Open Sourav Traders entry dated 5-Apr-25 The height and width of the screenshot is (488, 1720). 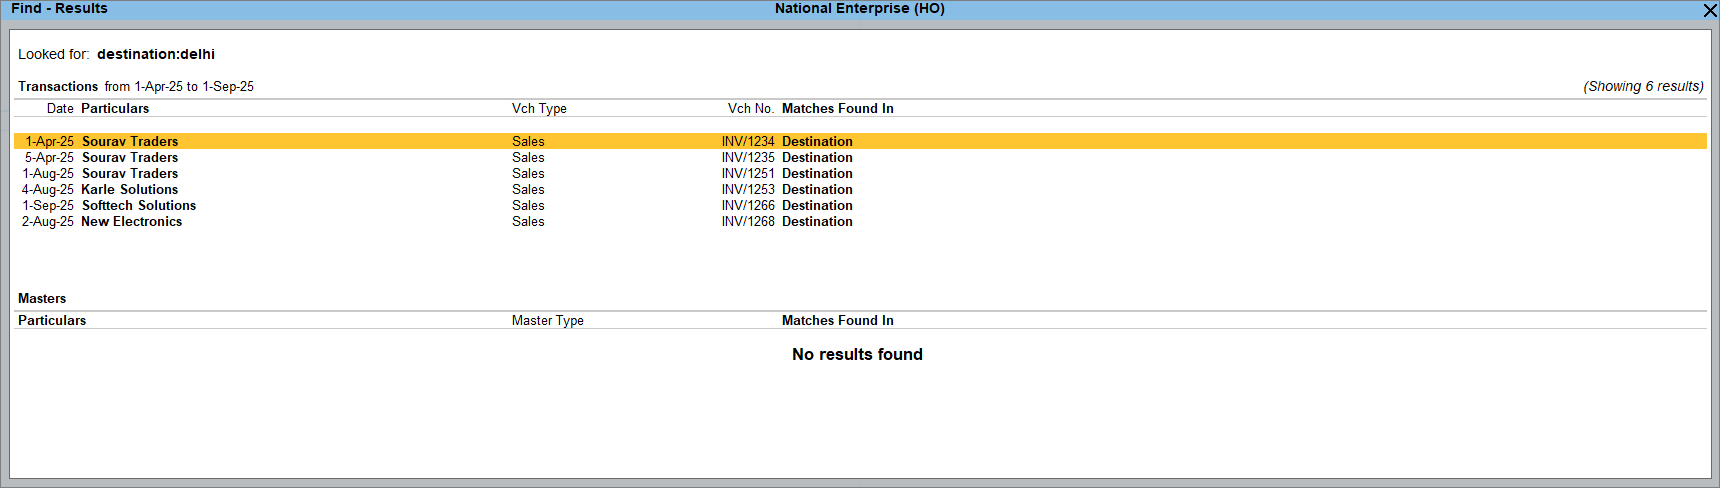130,157
